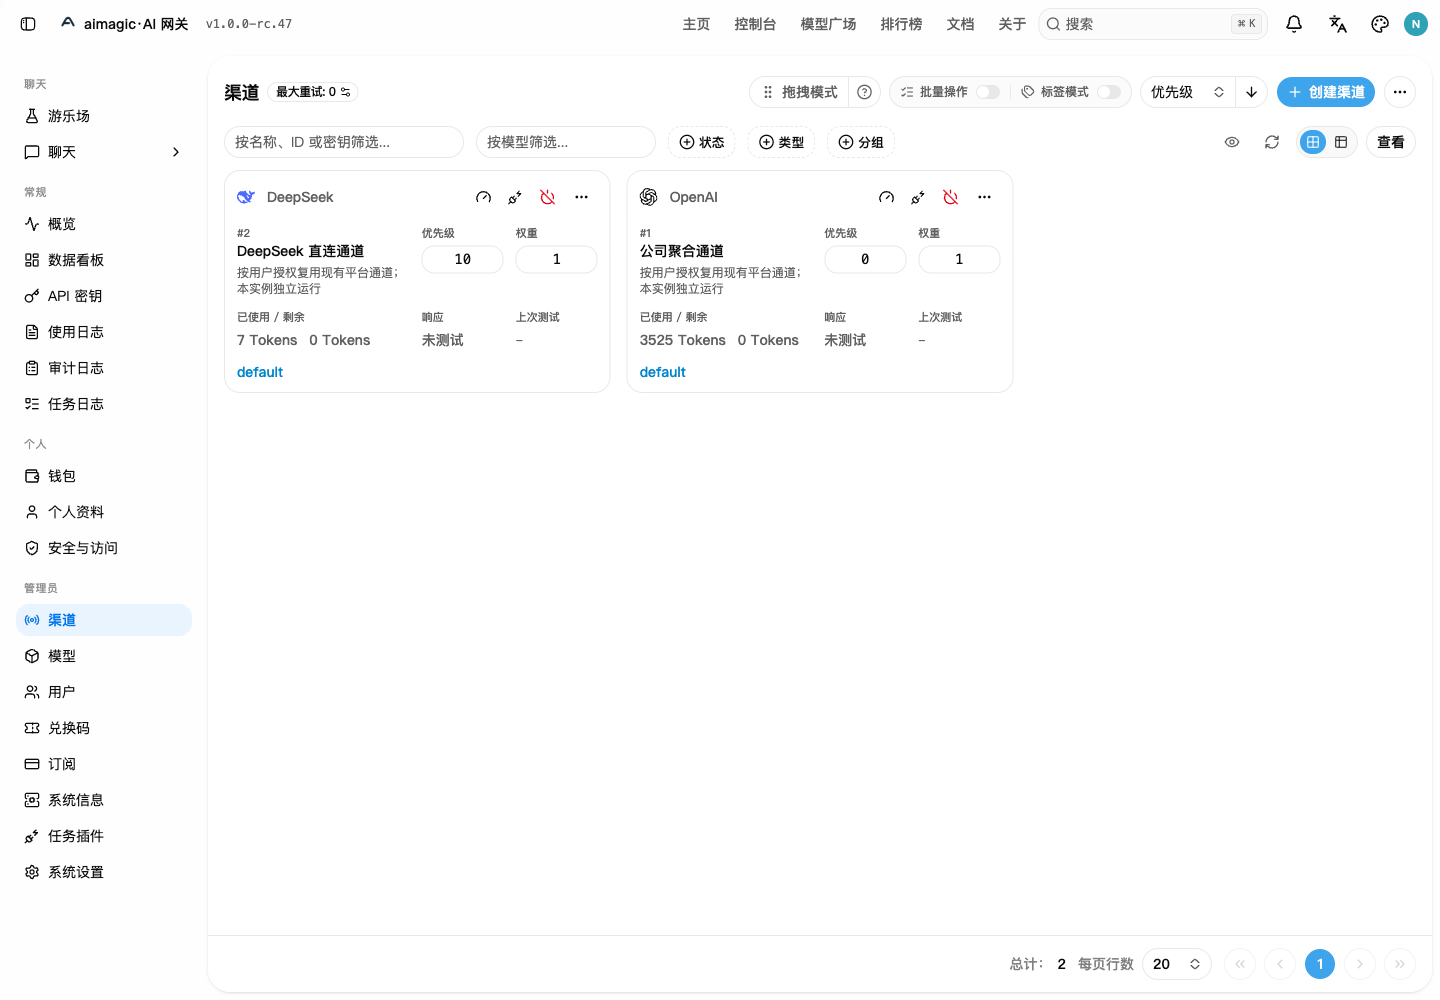Disable OpenAI channel power icon
This screenshot has width=1440, height=1000.
(951, 197)
